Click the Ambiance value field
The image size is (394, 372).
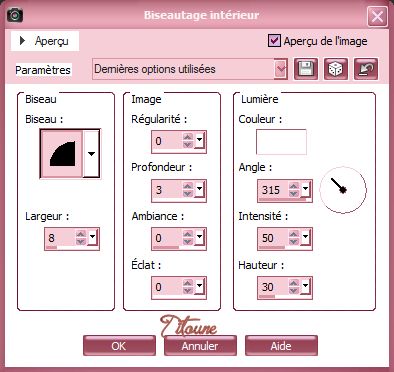point(167,238)
